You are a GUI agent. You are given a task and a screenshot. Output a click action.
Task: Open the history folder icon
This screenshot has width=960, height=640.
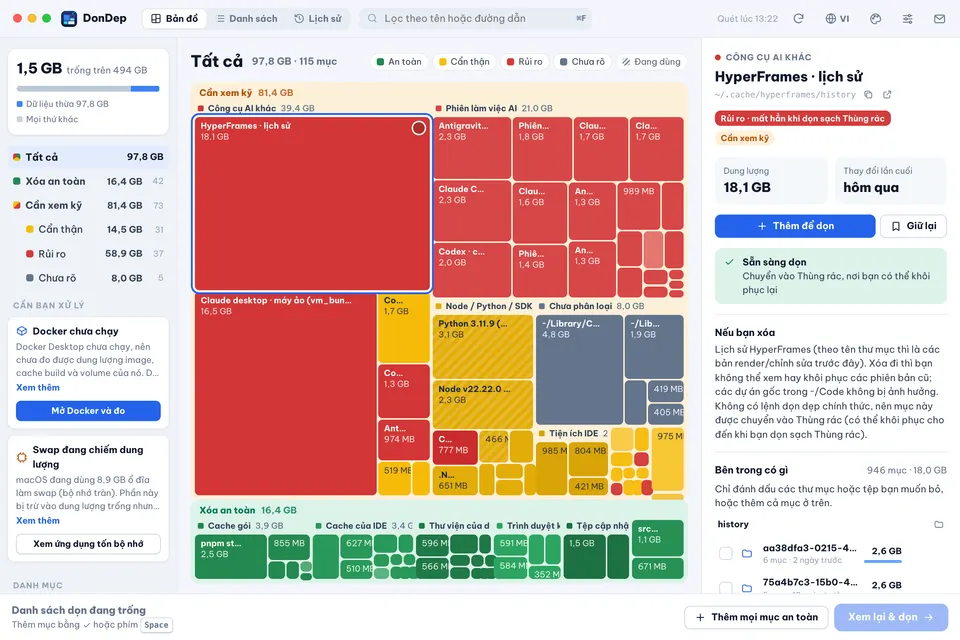[x=939, y=524]
